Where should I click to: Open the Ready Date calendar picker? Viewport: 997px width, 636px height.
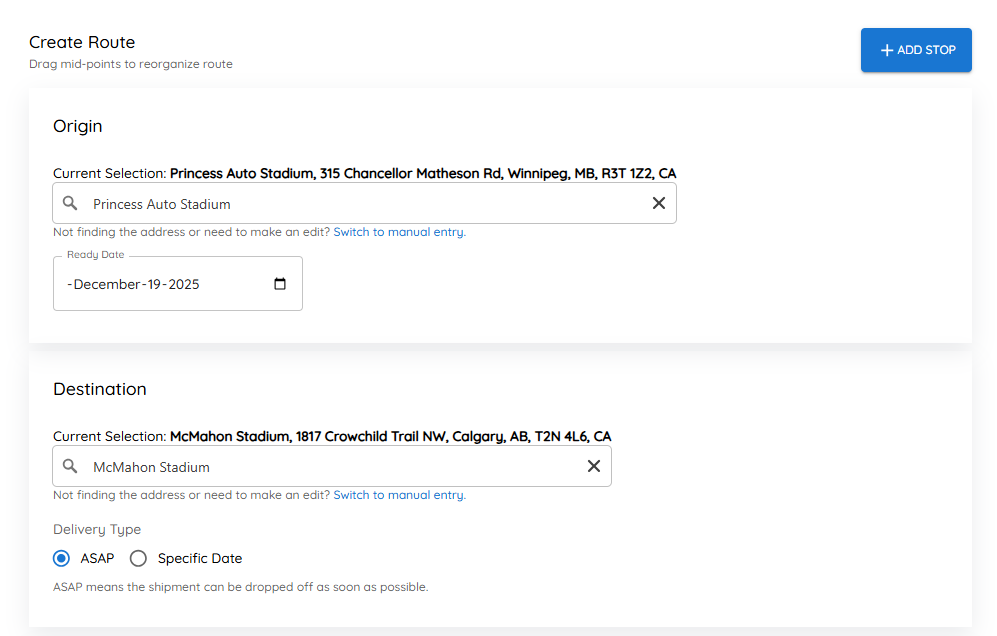(280, 284)
